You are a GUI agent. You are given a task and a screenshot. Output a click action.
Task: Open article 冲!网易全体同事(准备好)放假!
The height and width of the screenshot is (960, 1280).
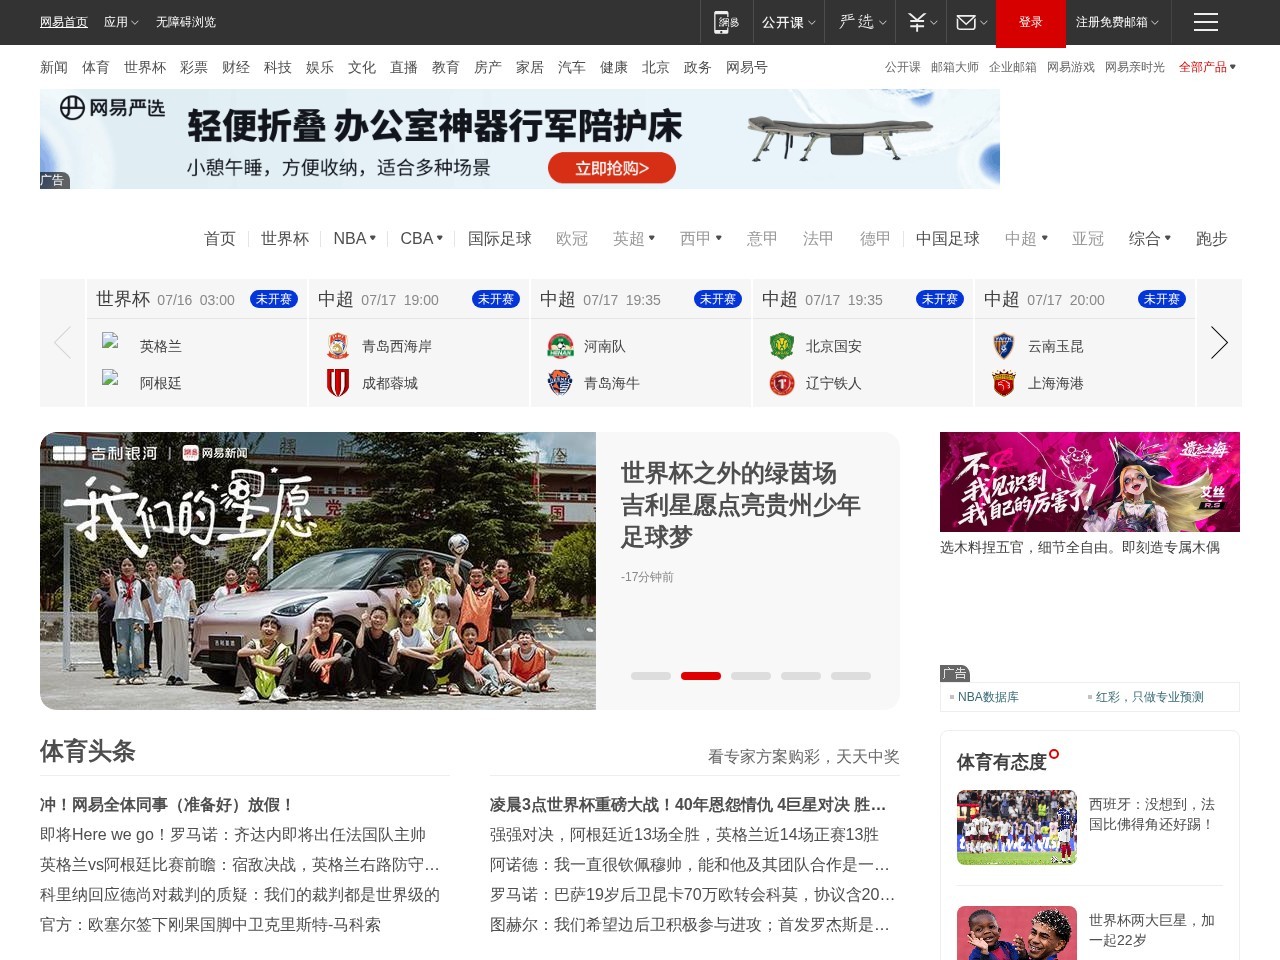pyautogui.click(x=167, y=805)
